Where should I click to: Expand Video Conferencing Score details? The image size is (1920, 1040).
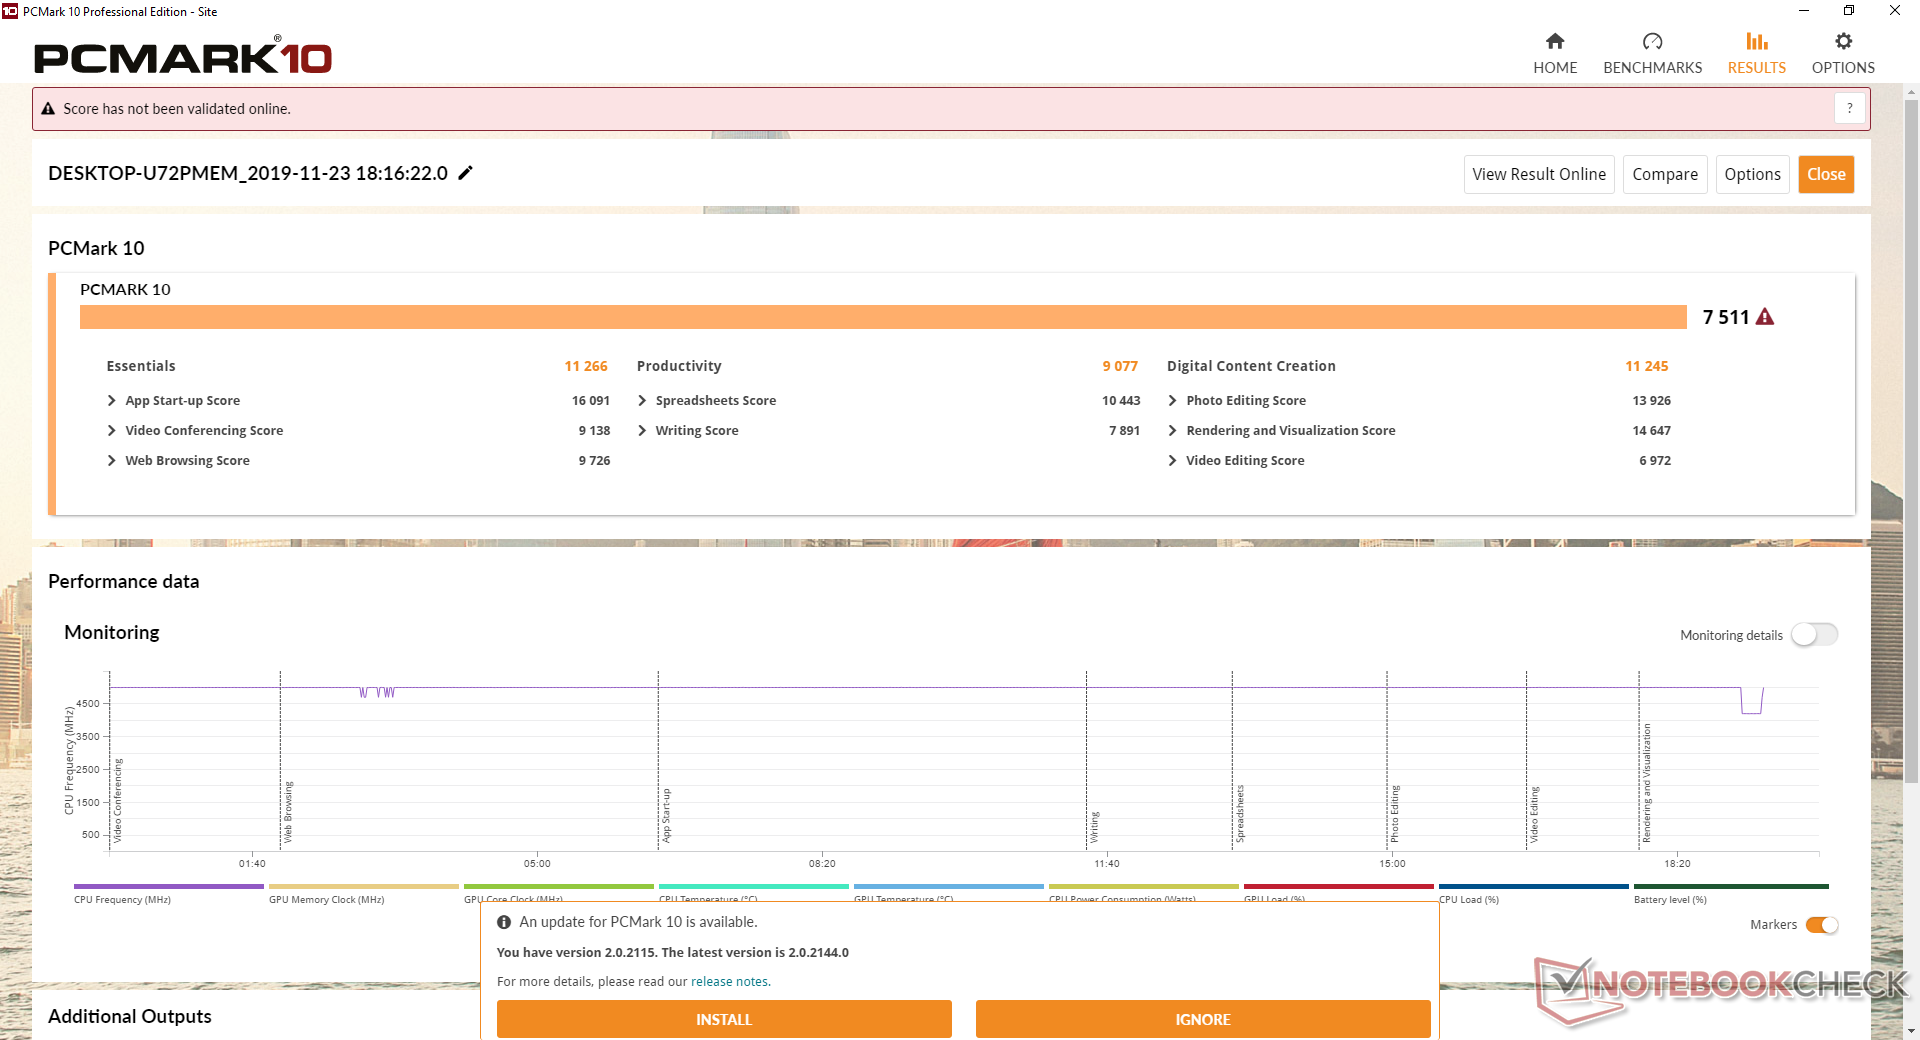pos(111,430)
